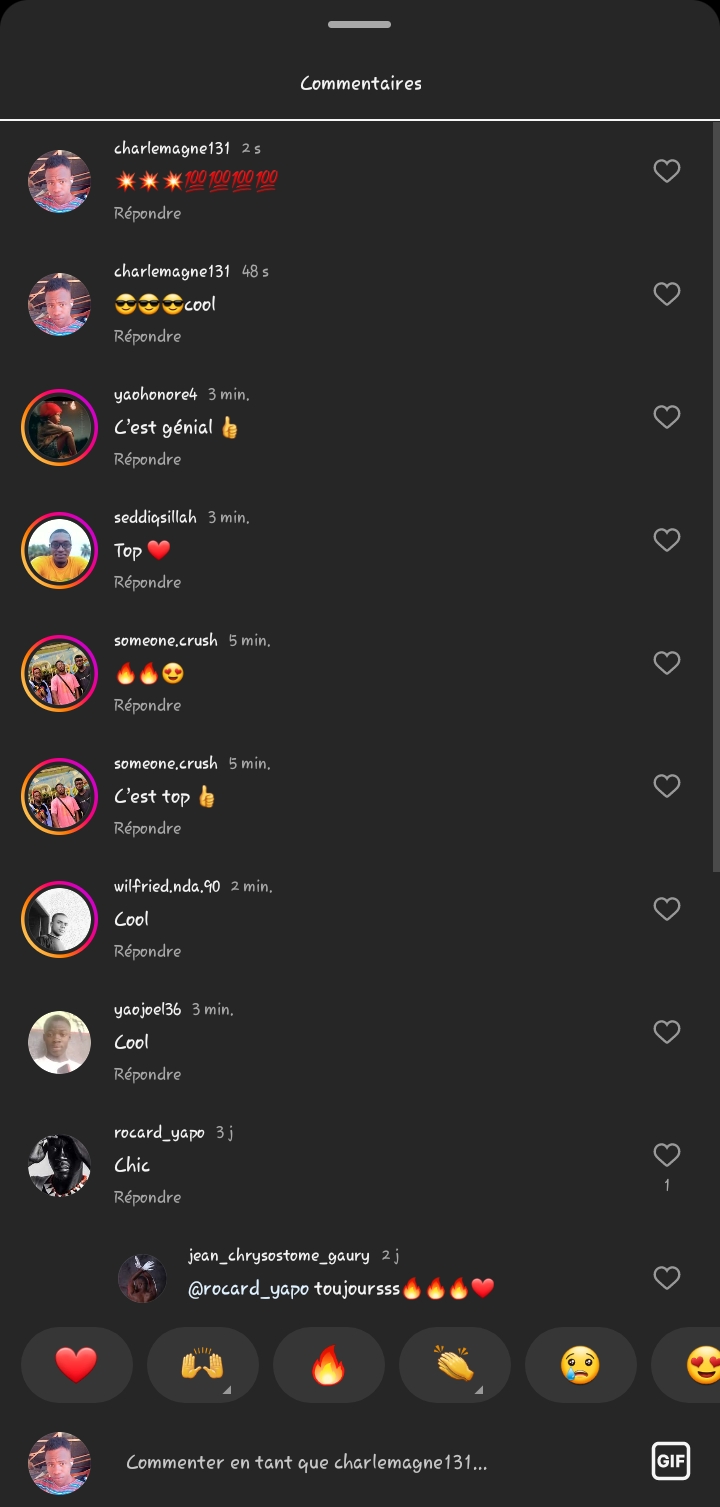720x1507 pixels.
Task: Like charlemagne131's "cool" comment
Action: tap(667, 294)
